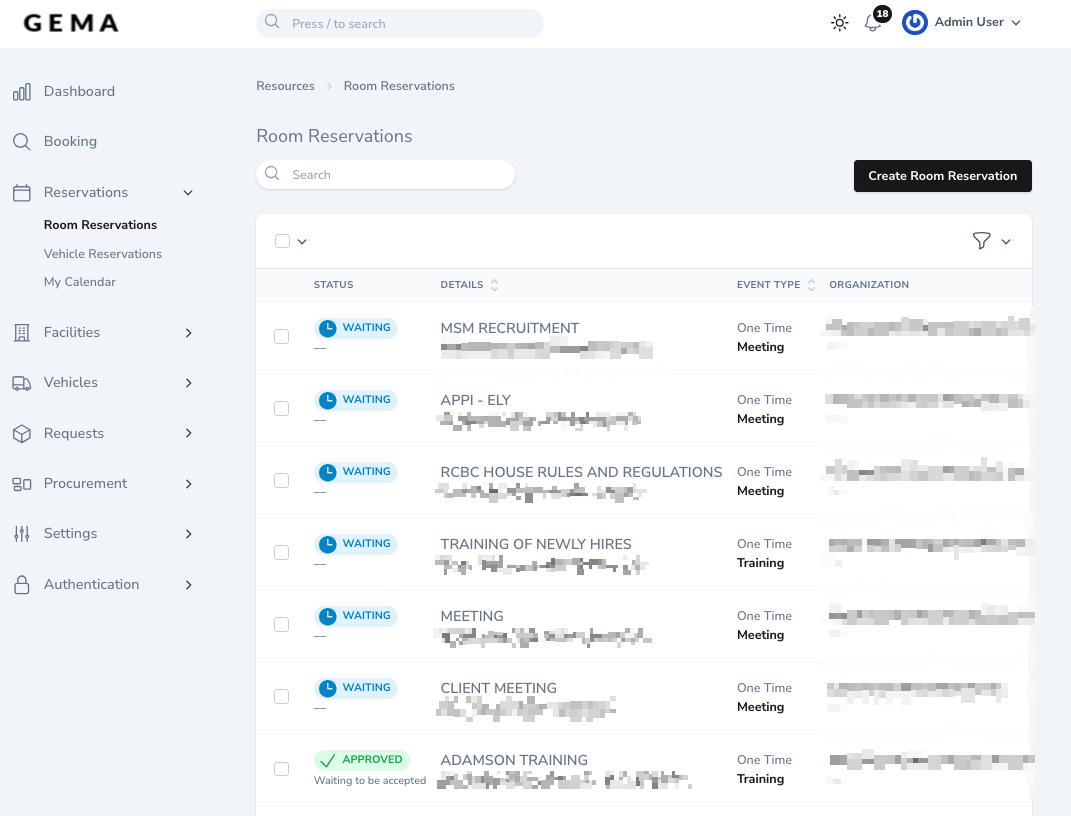This screenshot has width=1071, height=816.
Task: Open the bulk selection dropdown arrow
Action: [302, 241]
